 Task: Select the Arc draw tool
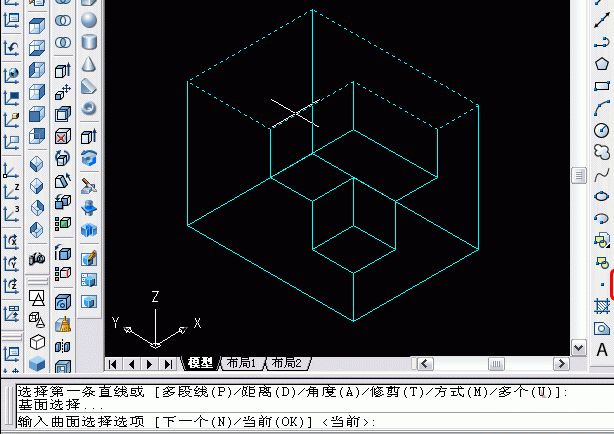tap(601, 108)
